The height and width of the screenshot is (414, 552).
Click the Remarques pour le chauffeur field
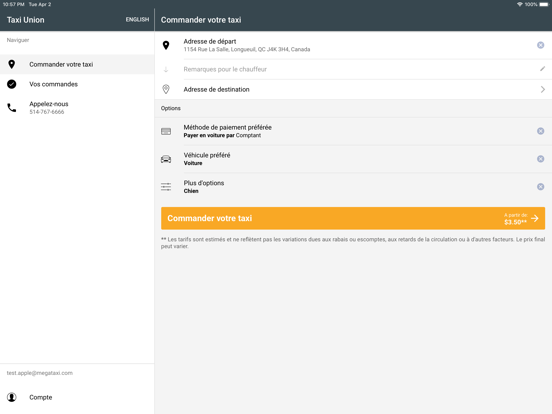pyautogui.click(x=353, y=69)
